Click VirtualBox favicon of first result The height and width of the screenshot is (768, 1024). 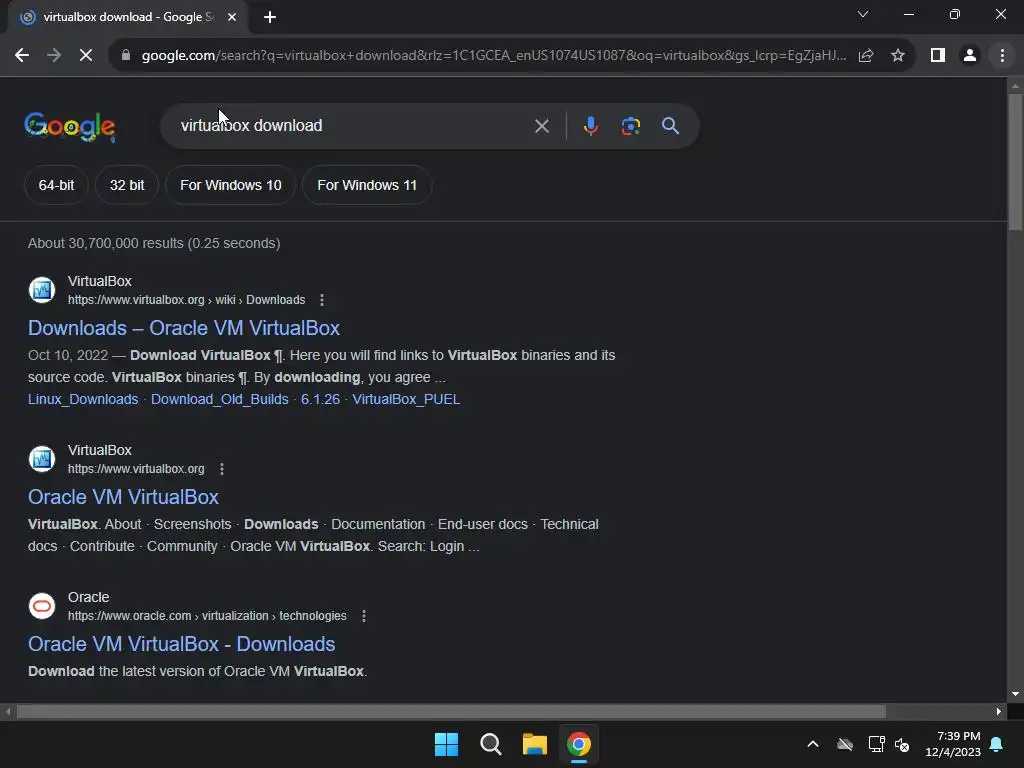[42, 290]
